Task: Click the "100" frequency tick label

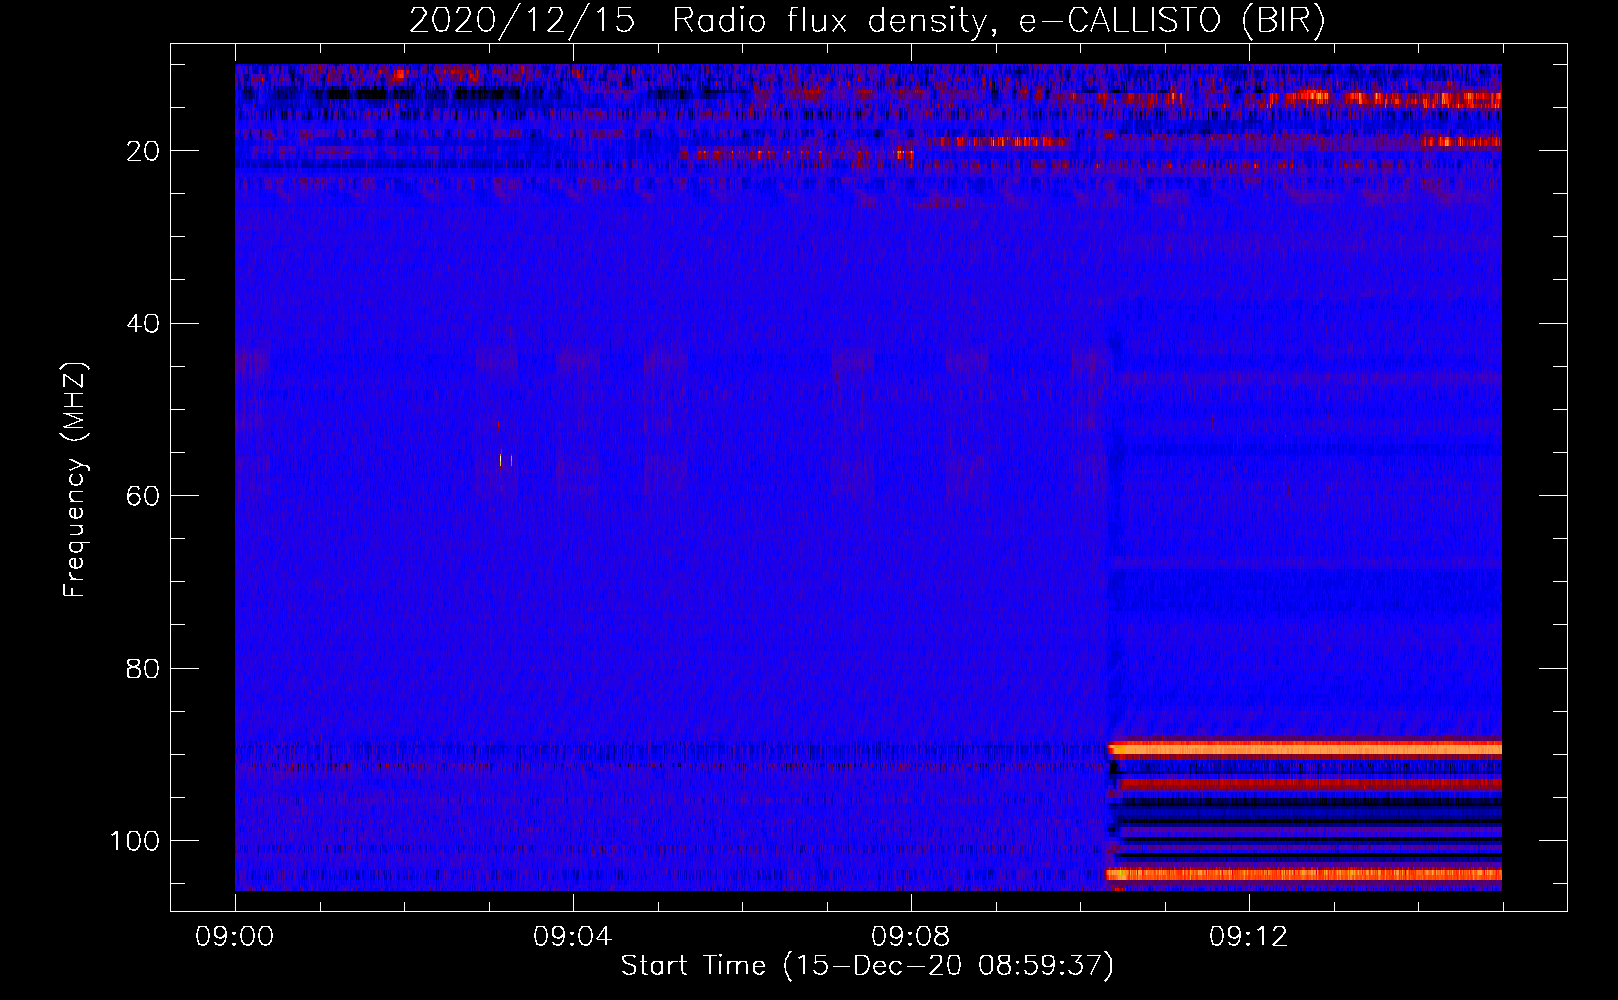Action: point(135,841)
